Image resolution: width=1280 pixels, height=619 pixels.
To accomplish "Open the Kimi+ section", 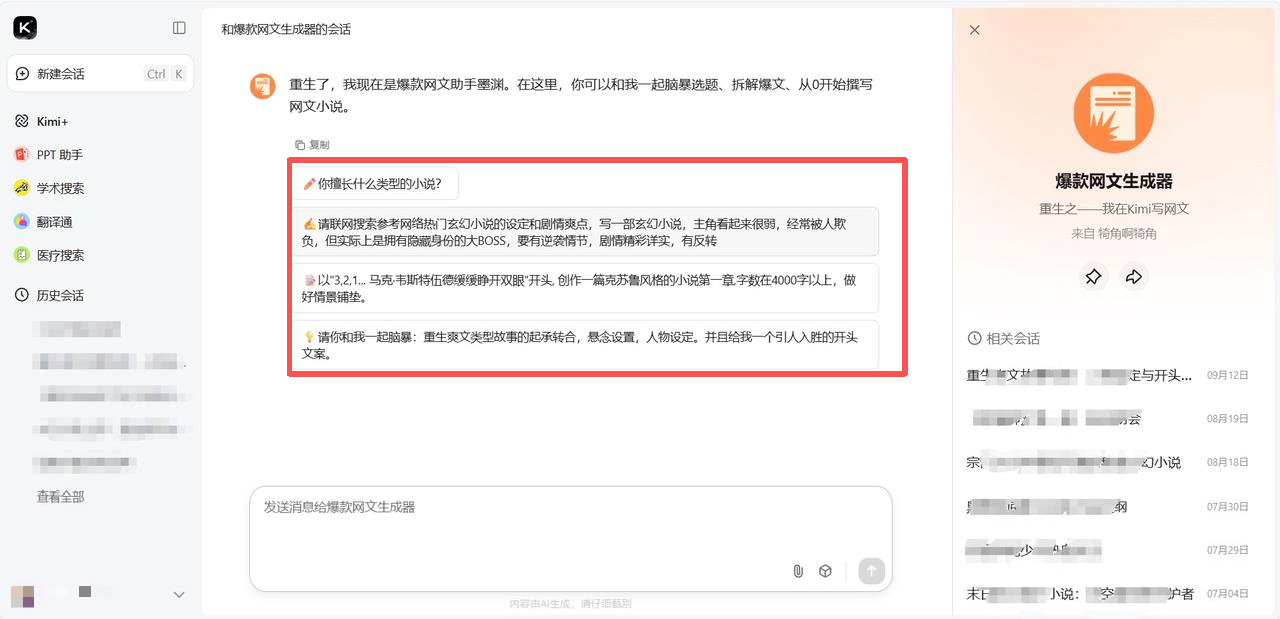I will [52, 121].
